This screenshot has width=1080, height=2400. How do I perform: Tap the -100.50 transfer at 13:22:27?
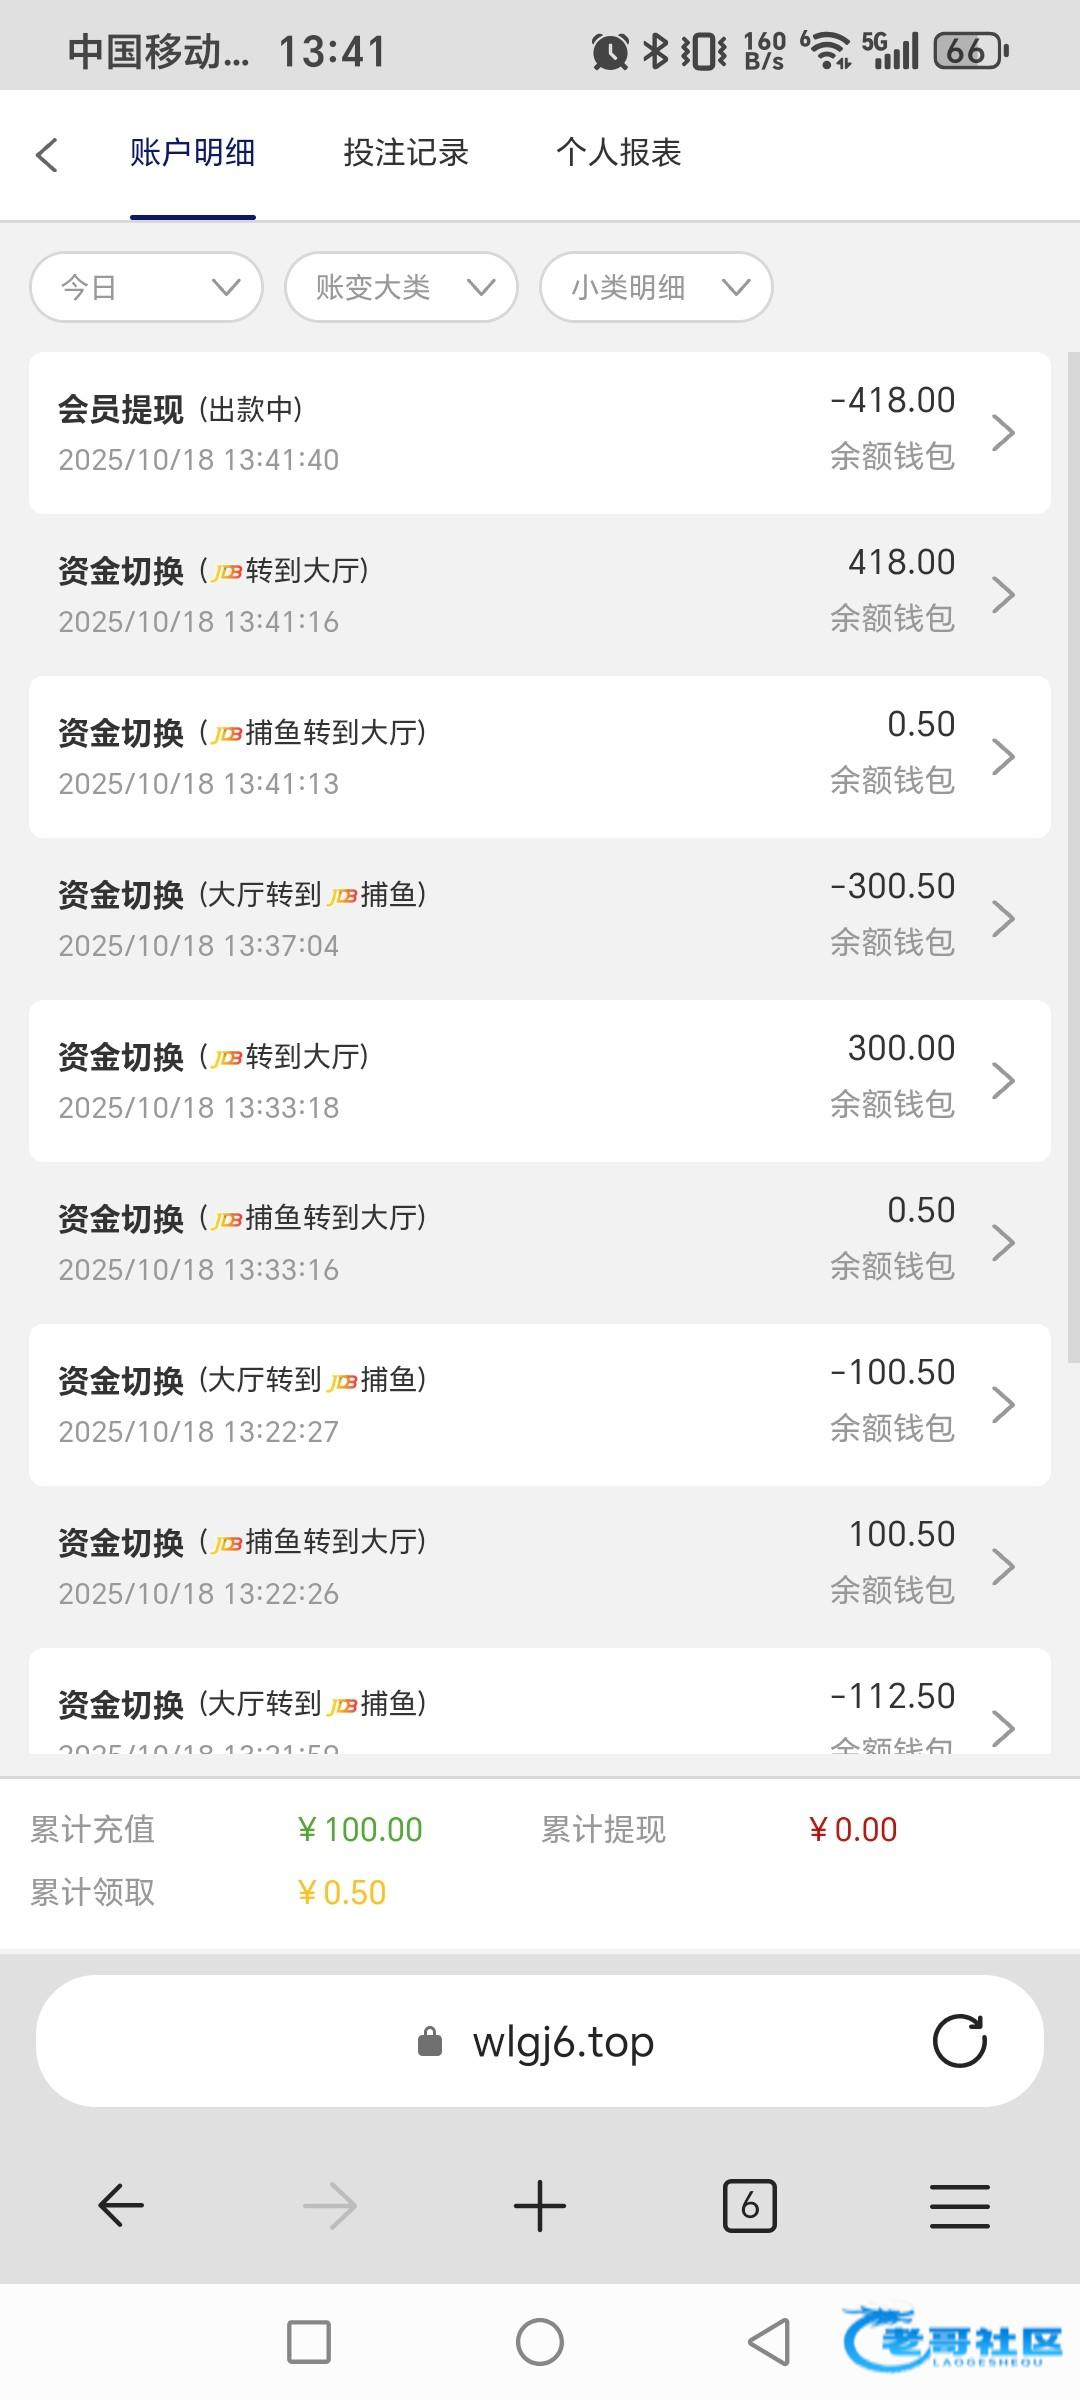[x=540, y=1404]
